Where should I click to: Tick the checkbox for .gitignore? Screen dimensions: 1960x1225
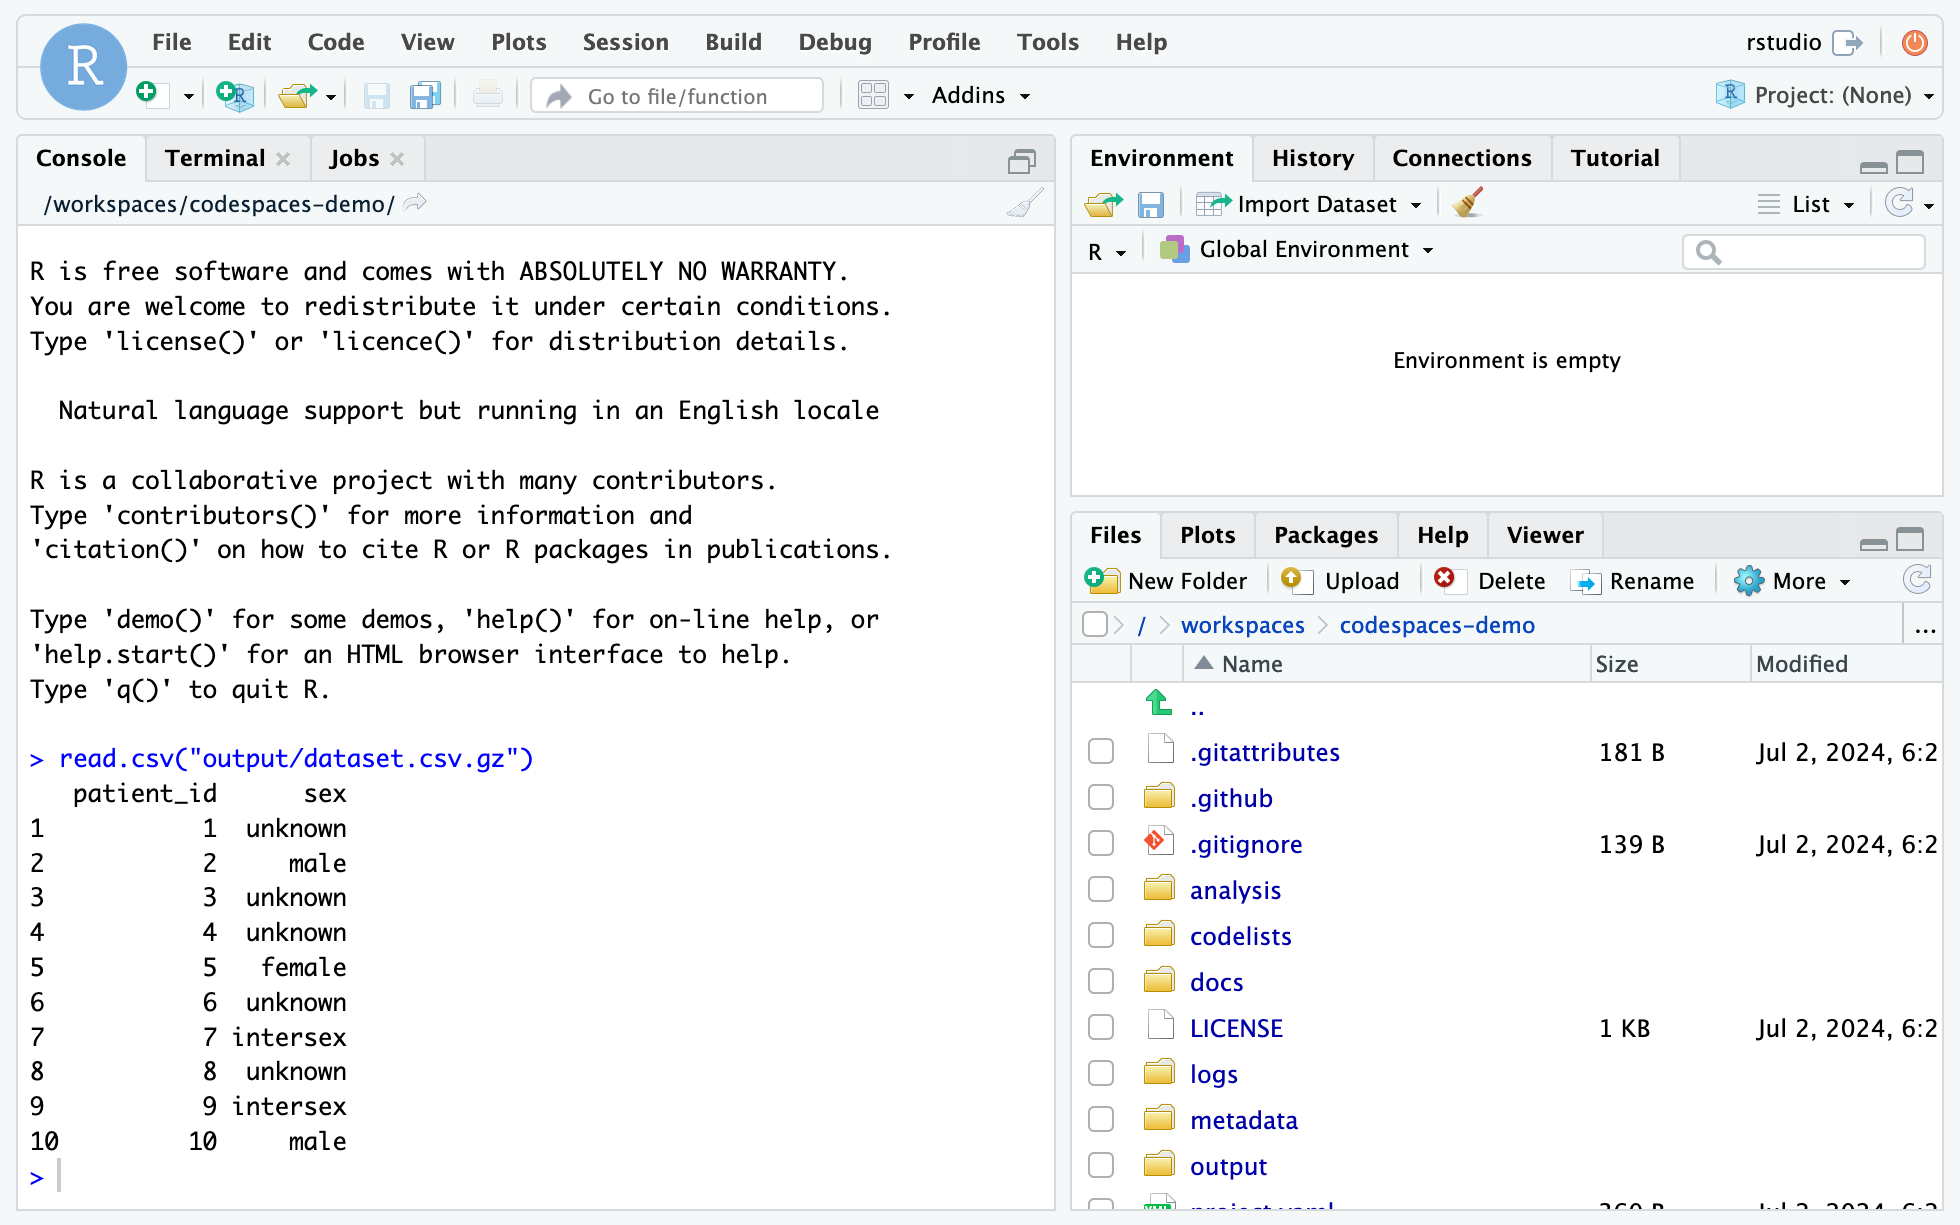[1101, 843]
